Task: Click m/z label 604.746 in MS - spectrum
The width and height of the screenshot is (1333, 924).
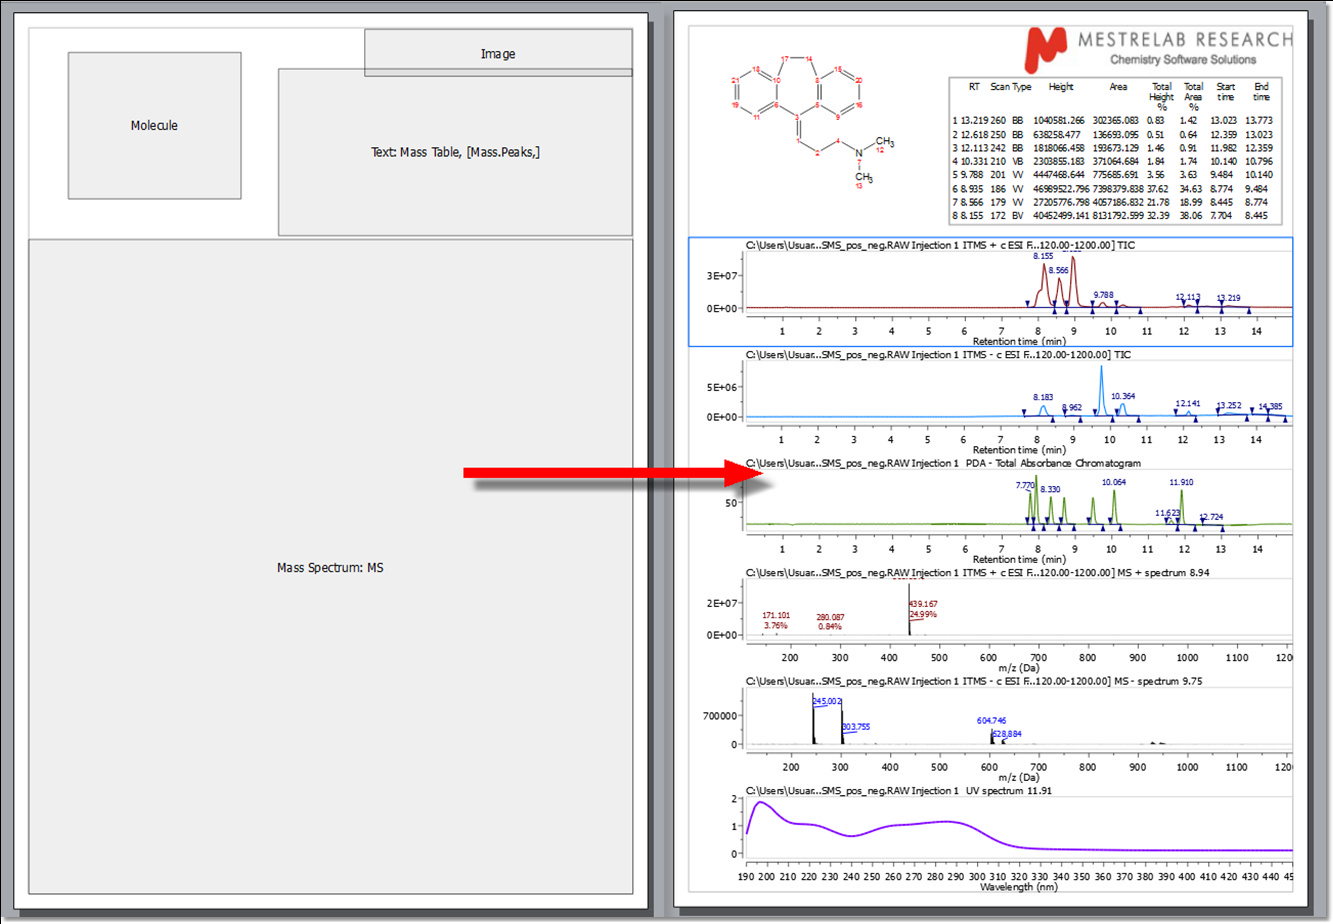Action: tap(992, 720)
